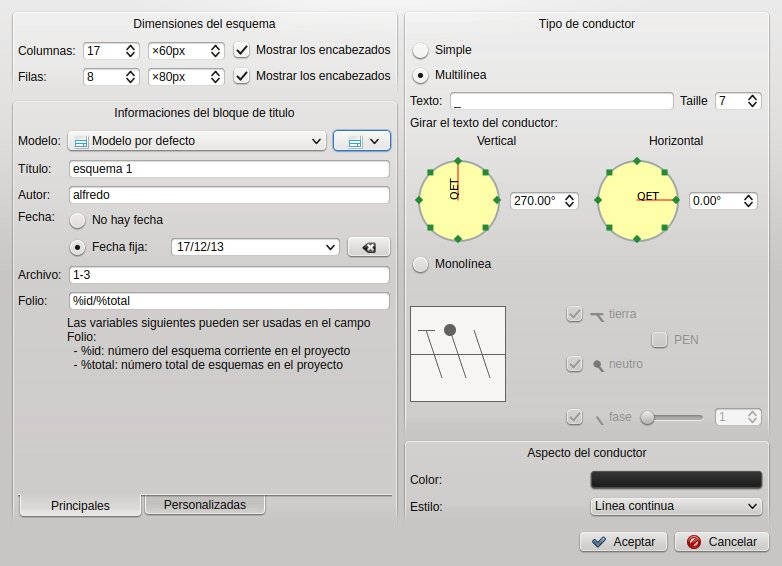Switch to the Personalizadas tab
782x566 pixels.
tap(204, 505)
